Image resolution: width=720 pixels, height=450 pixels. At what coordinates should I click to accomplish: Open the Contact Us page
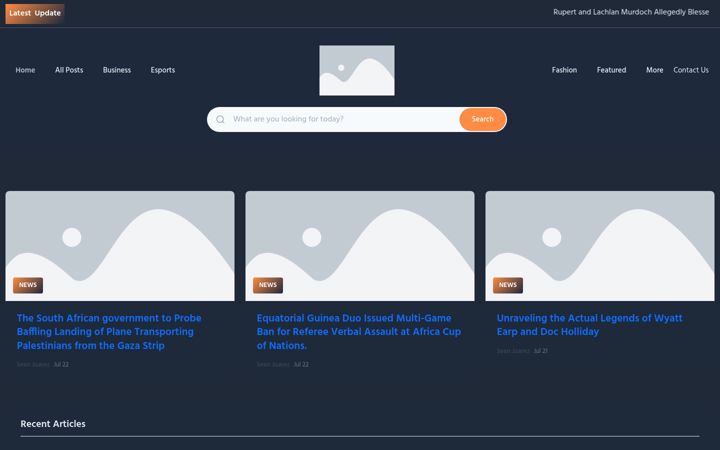691,70
